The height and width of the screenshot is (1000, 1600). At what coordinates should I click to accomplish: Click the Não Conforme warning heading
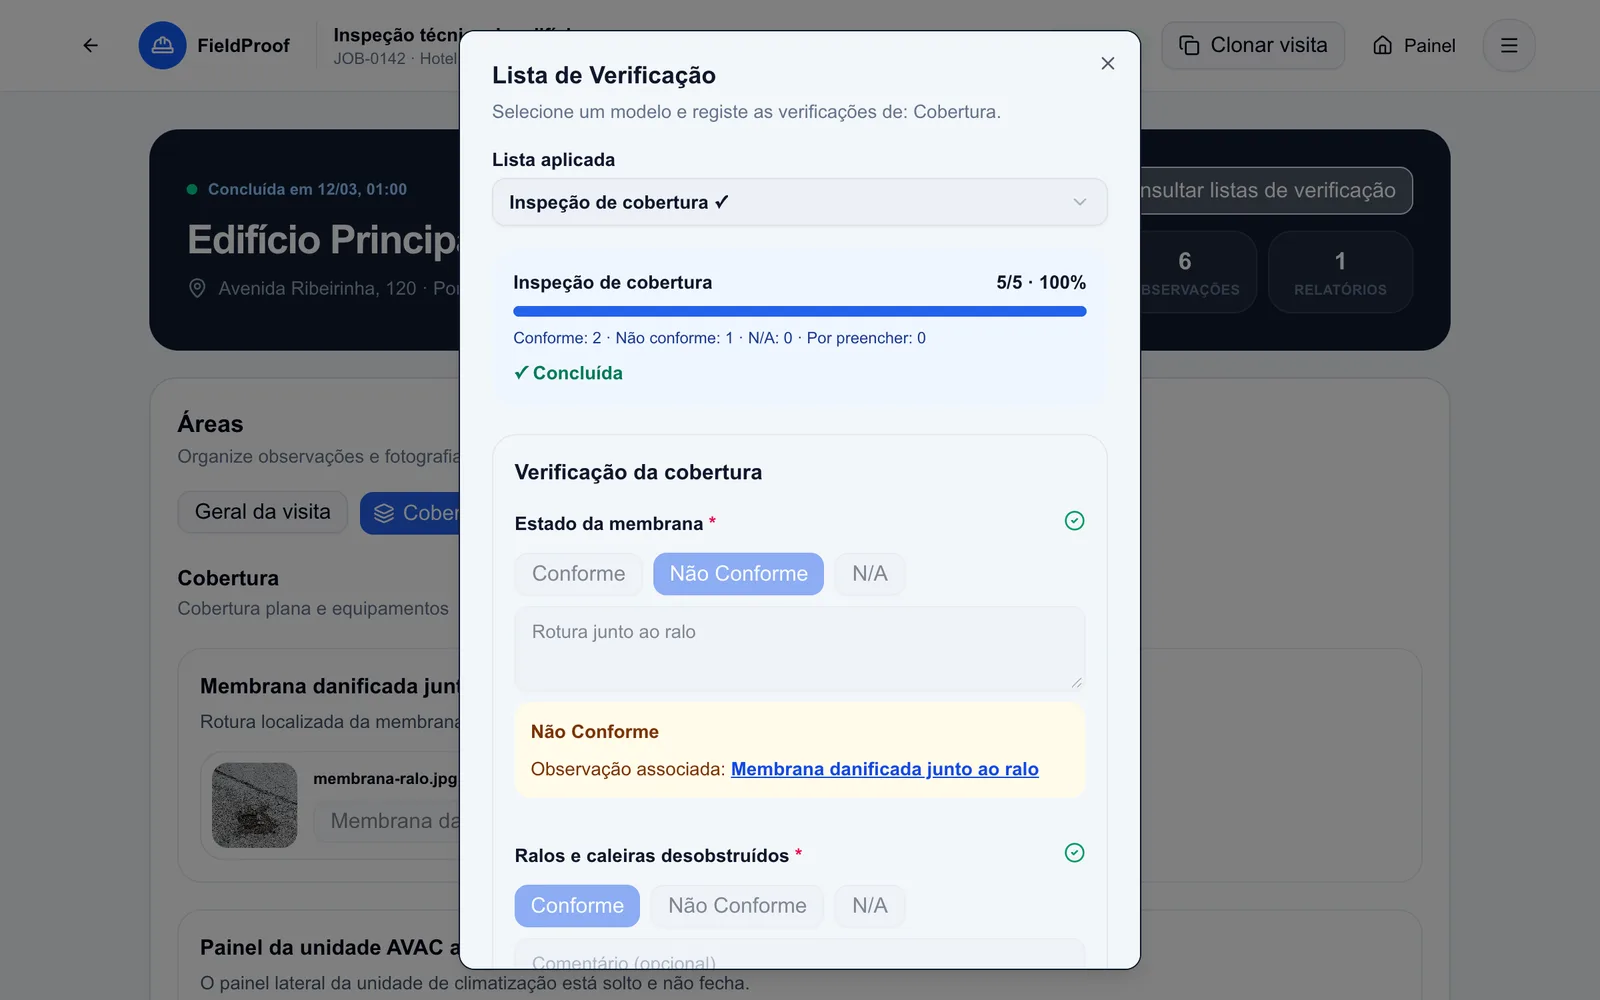[x=594, y=732]
